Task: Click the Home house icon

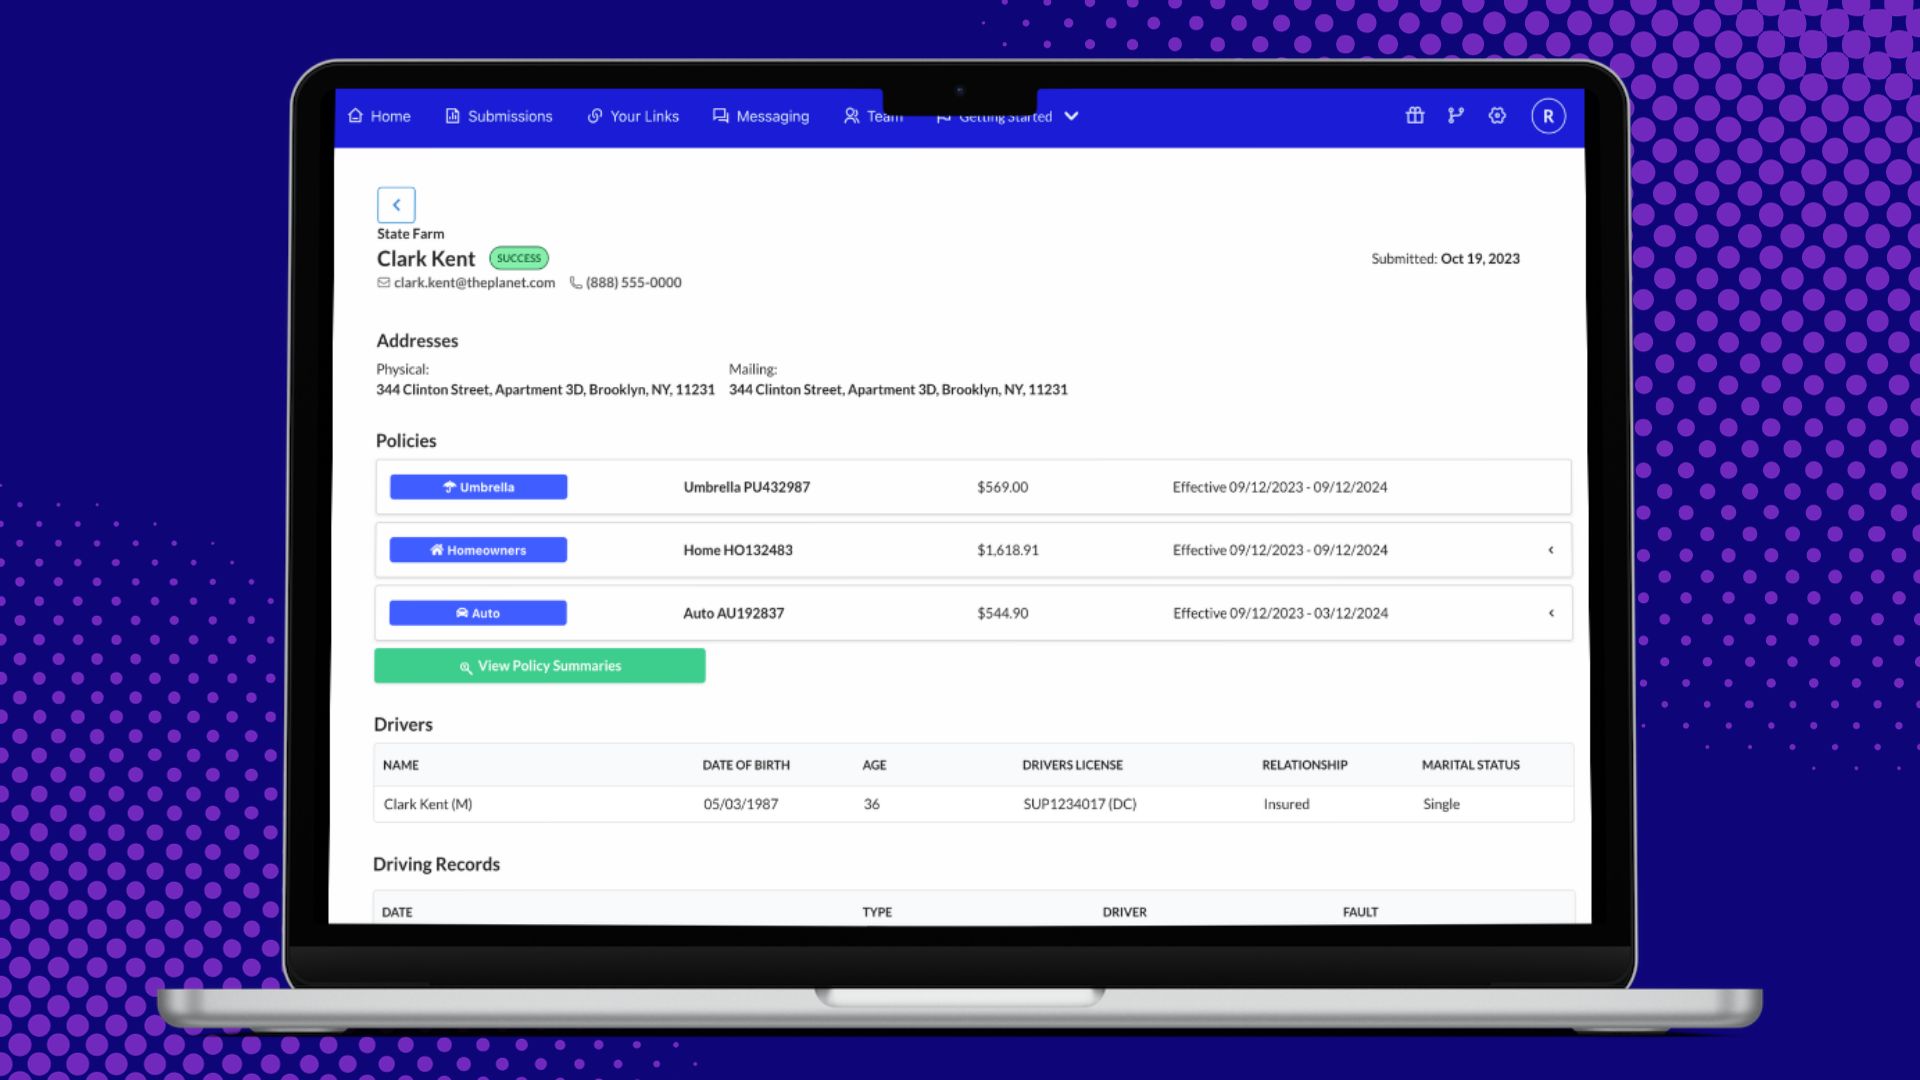Action: click(355, 116)
